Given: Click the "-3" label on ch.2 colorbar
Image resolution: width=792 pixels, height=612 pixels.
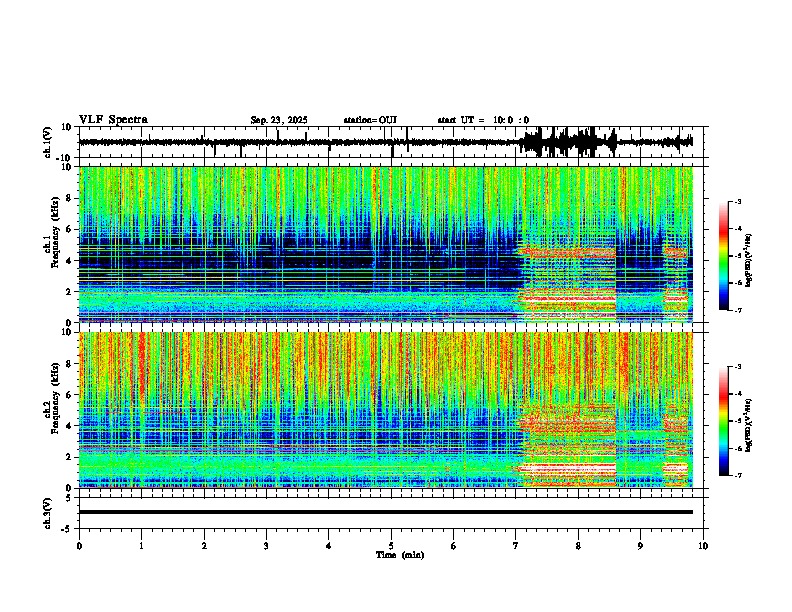Looking at the screenshot, I should 737,367.
